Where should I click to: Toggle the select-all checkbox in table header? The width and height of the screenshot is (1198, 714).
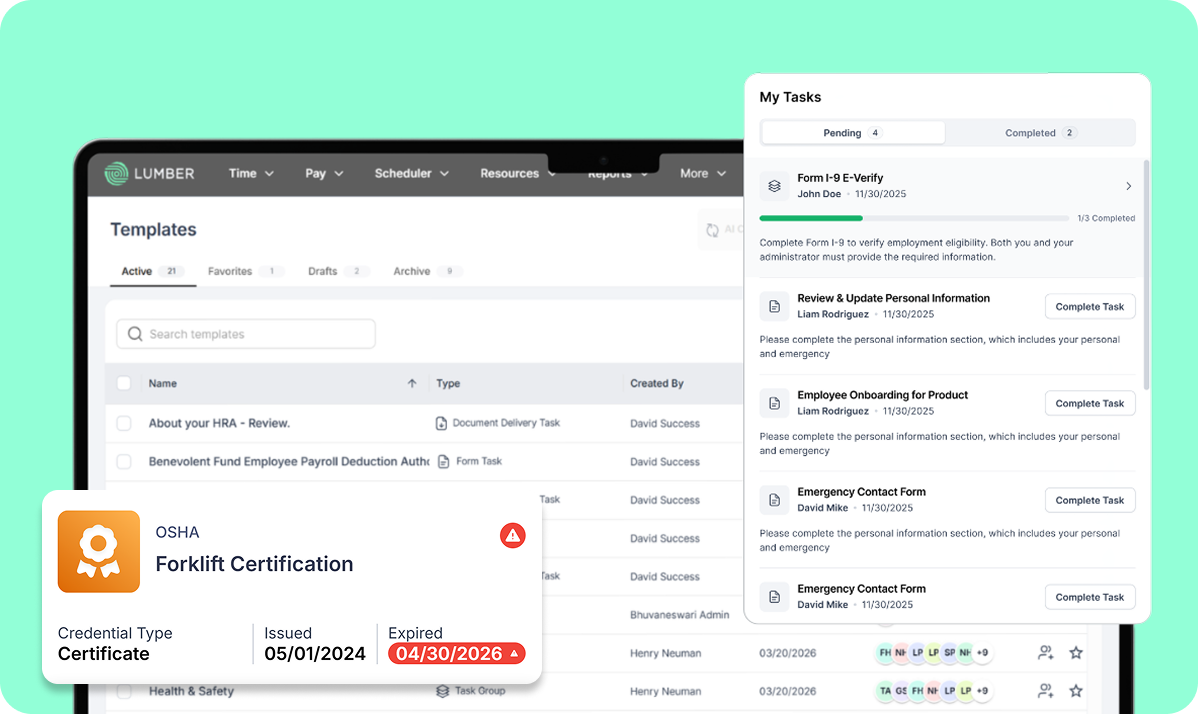tap(124, 383)
